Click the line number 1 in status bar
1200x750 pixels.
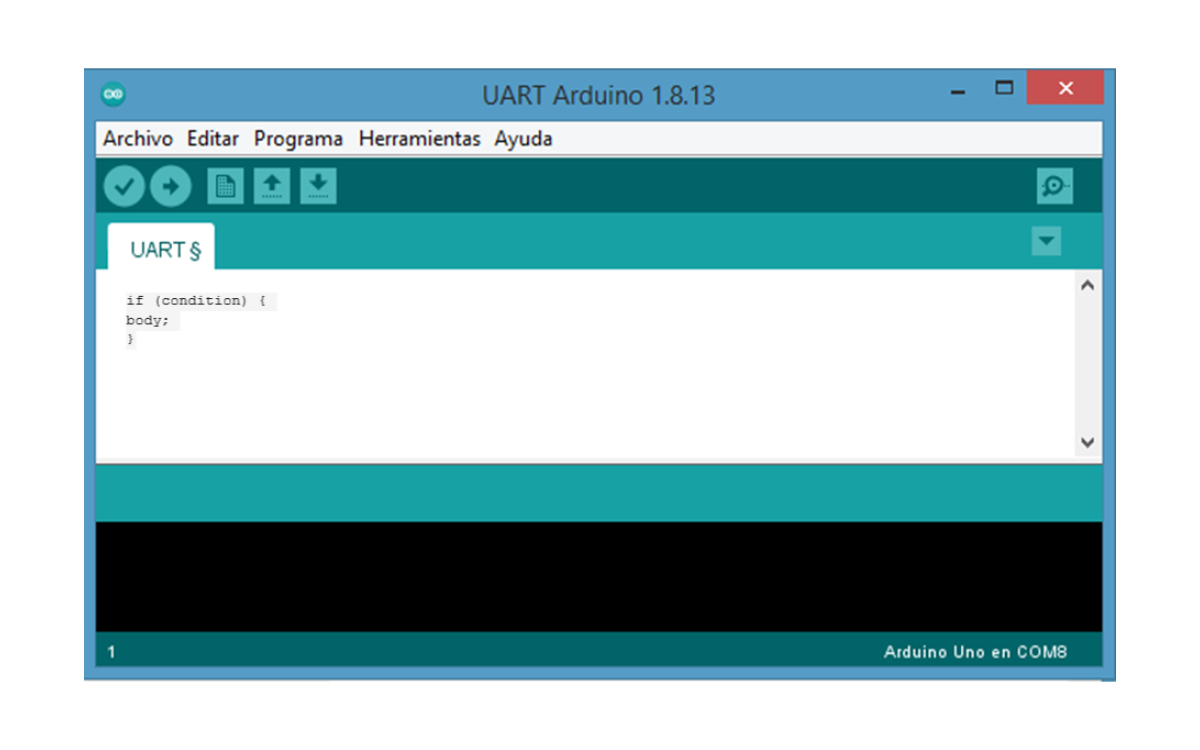click(x=111, y=652)
